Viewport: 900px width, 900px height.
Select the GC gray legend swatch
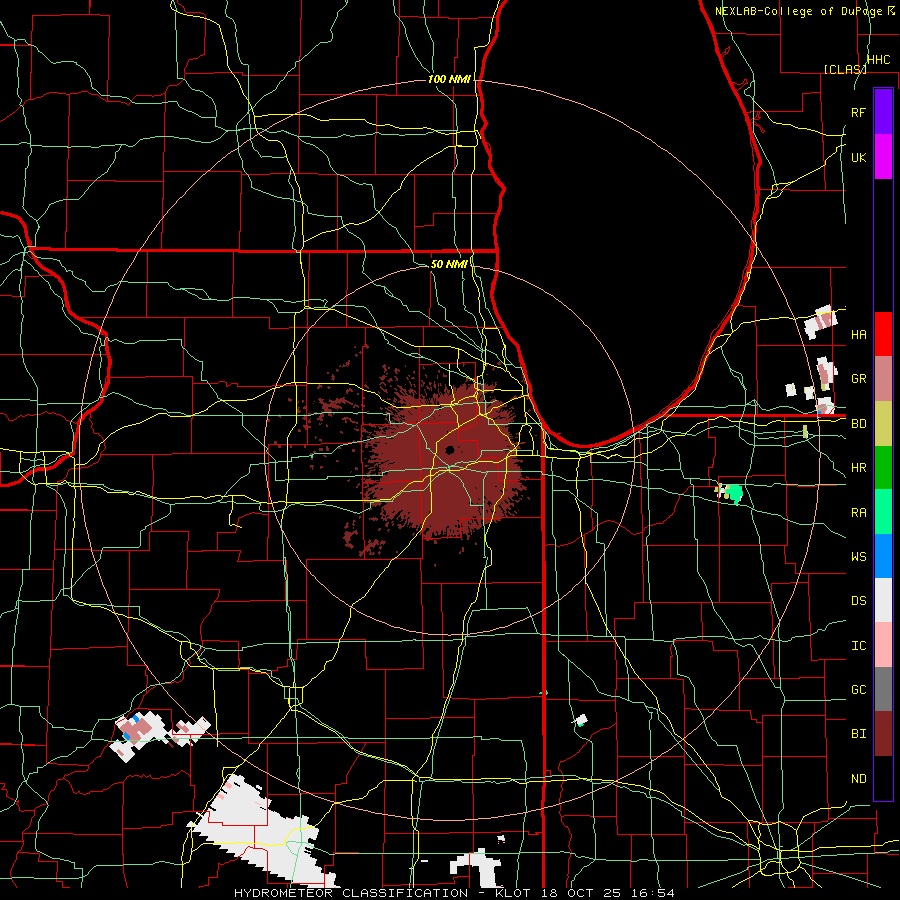coord(883,689)
